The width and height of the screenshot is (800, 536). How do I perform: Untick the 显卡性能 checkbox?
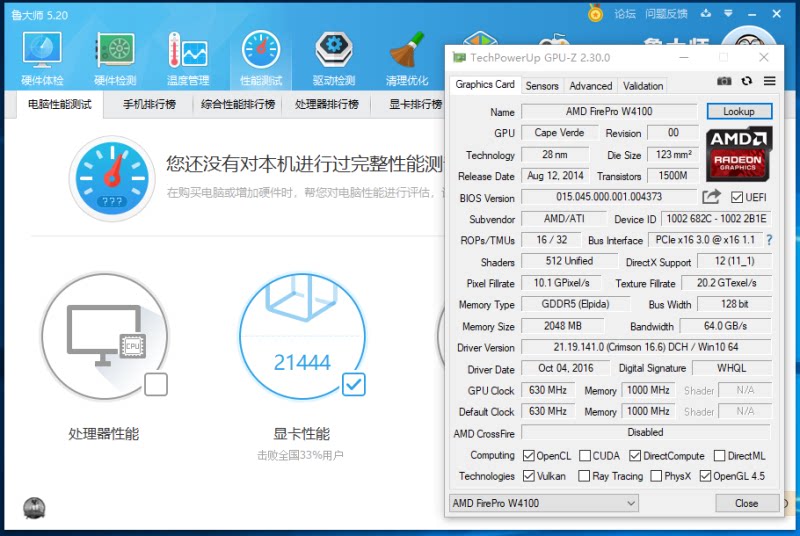click(354, 385)
